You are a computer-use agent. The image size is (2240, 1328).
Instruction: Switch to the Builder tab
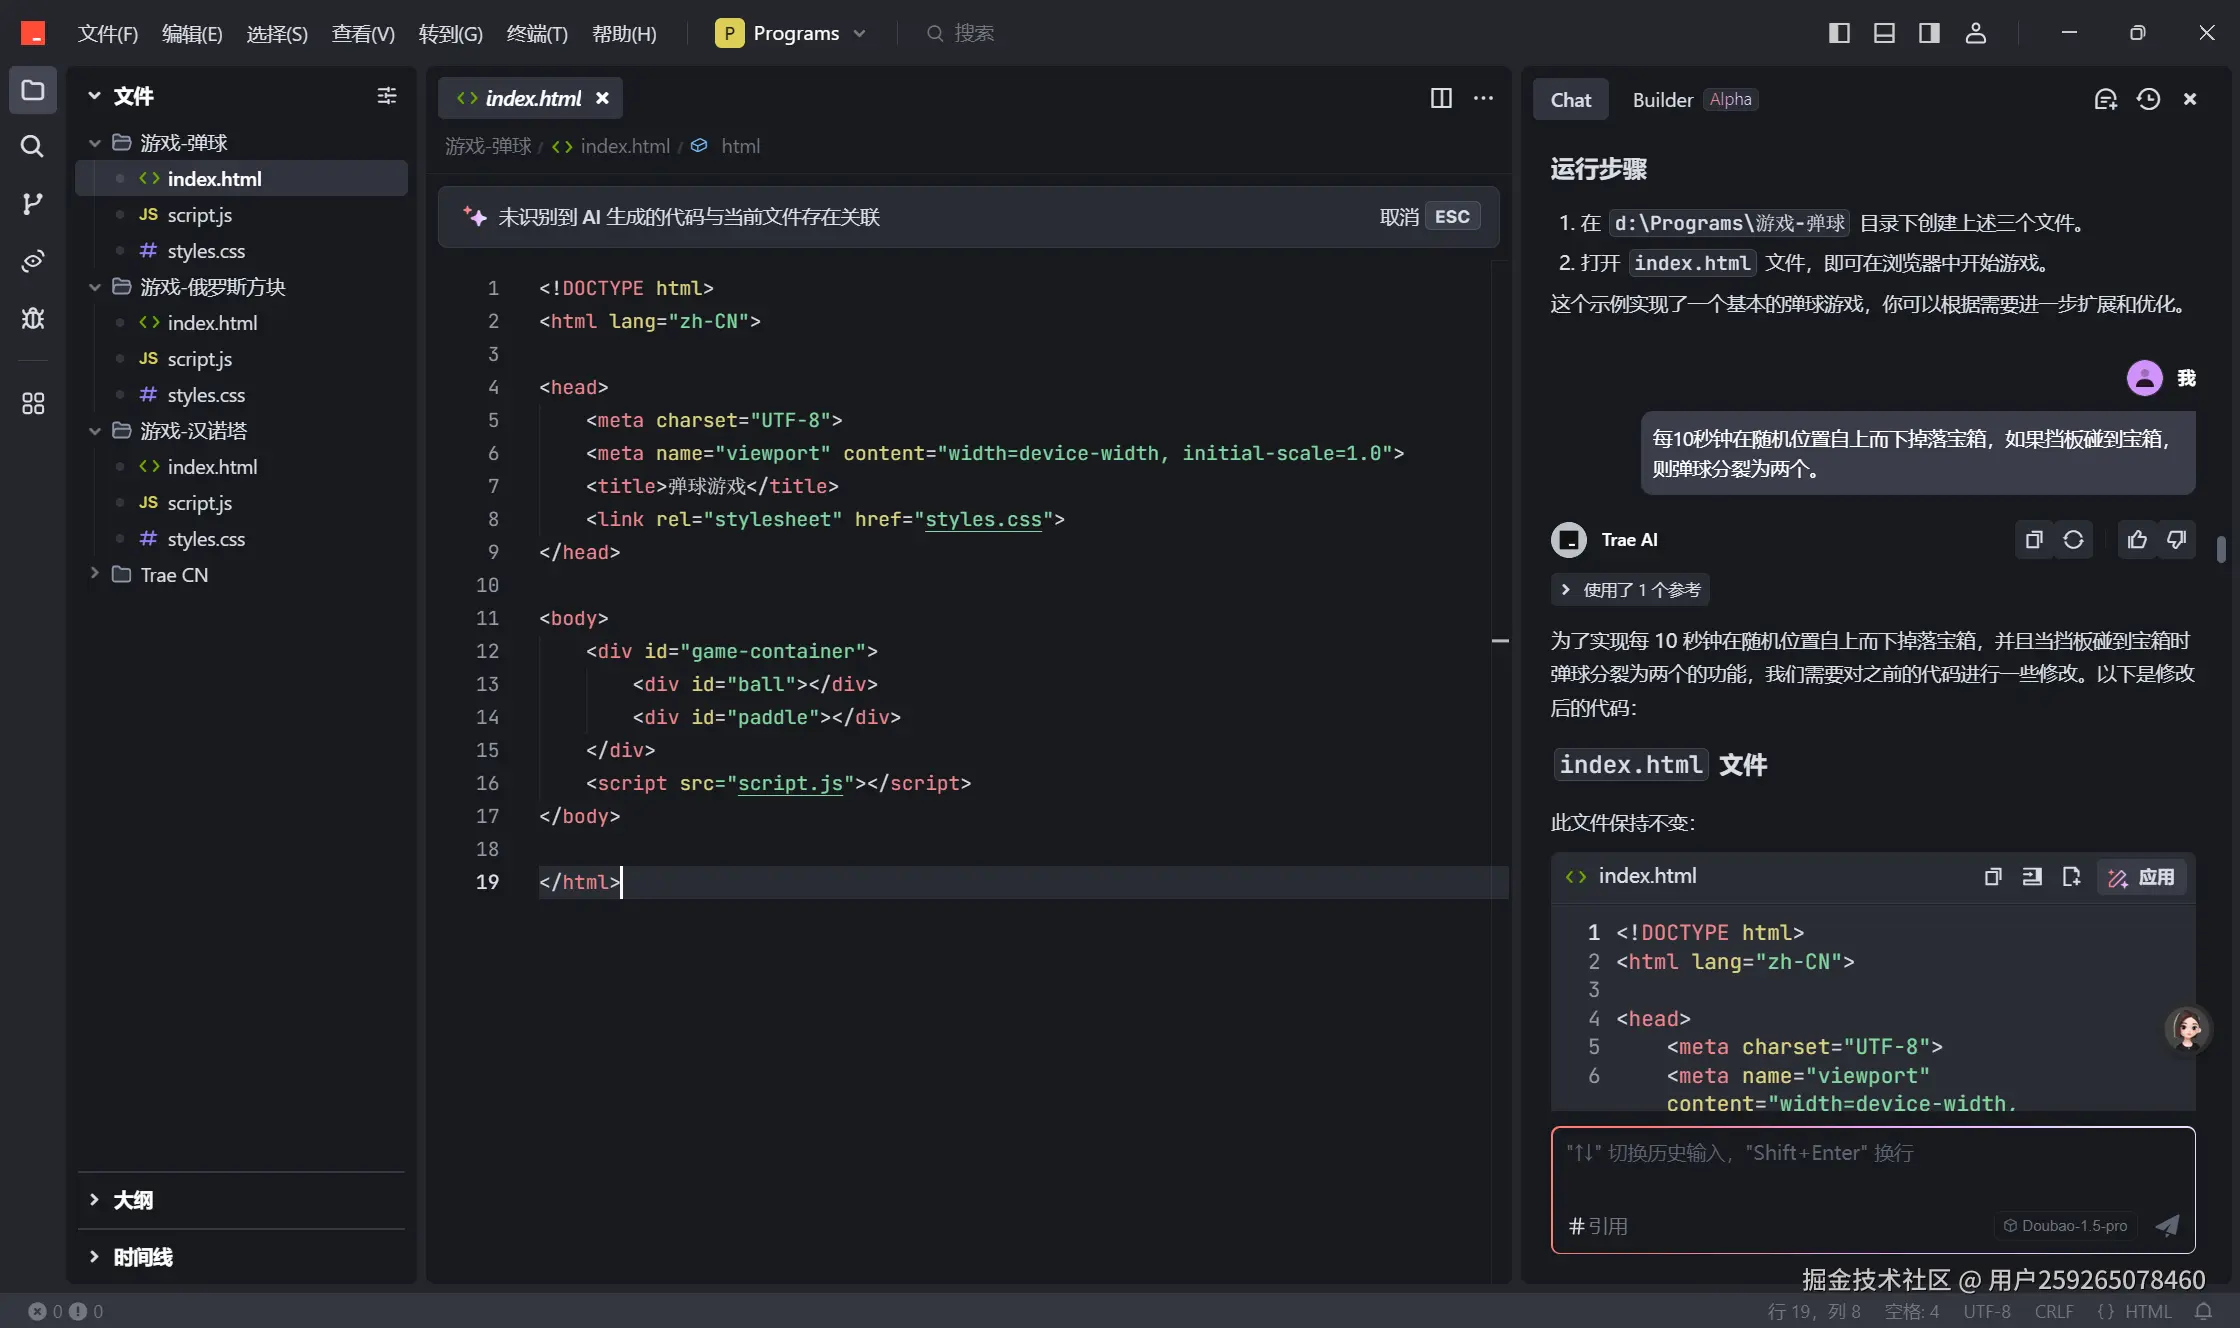point(1662,99)
